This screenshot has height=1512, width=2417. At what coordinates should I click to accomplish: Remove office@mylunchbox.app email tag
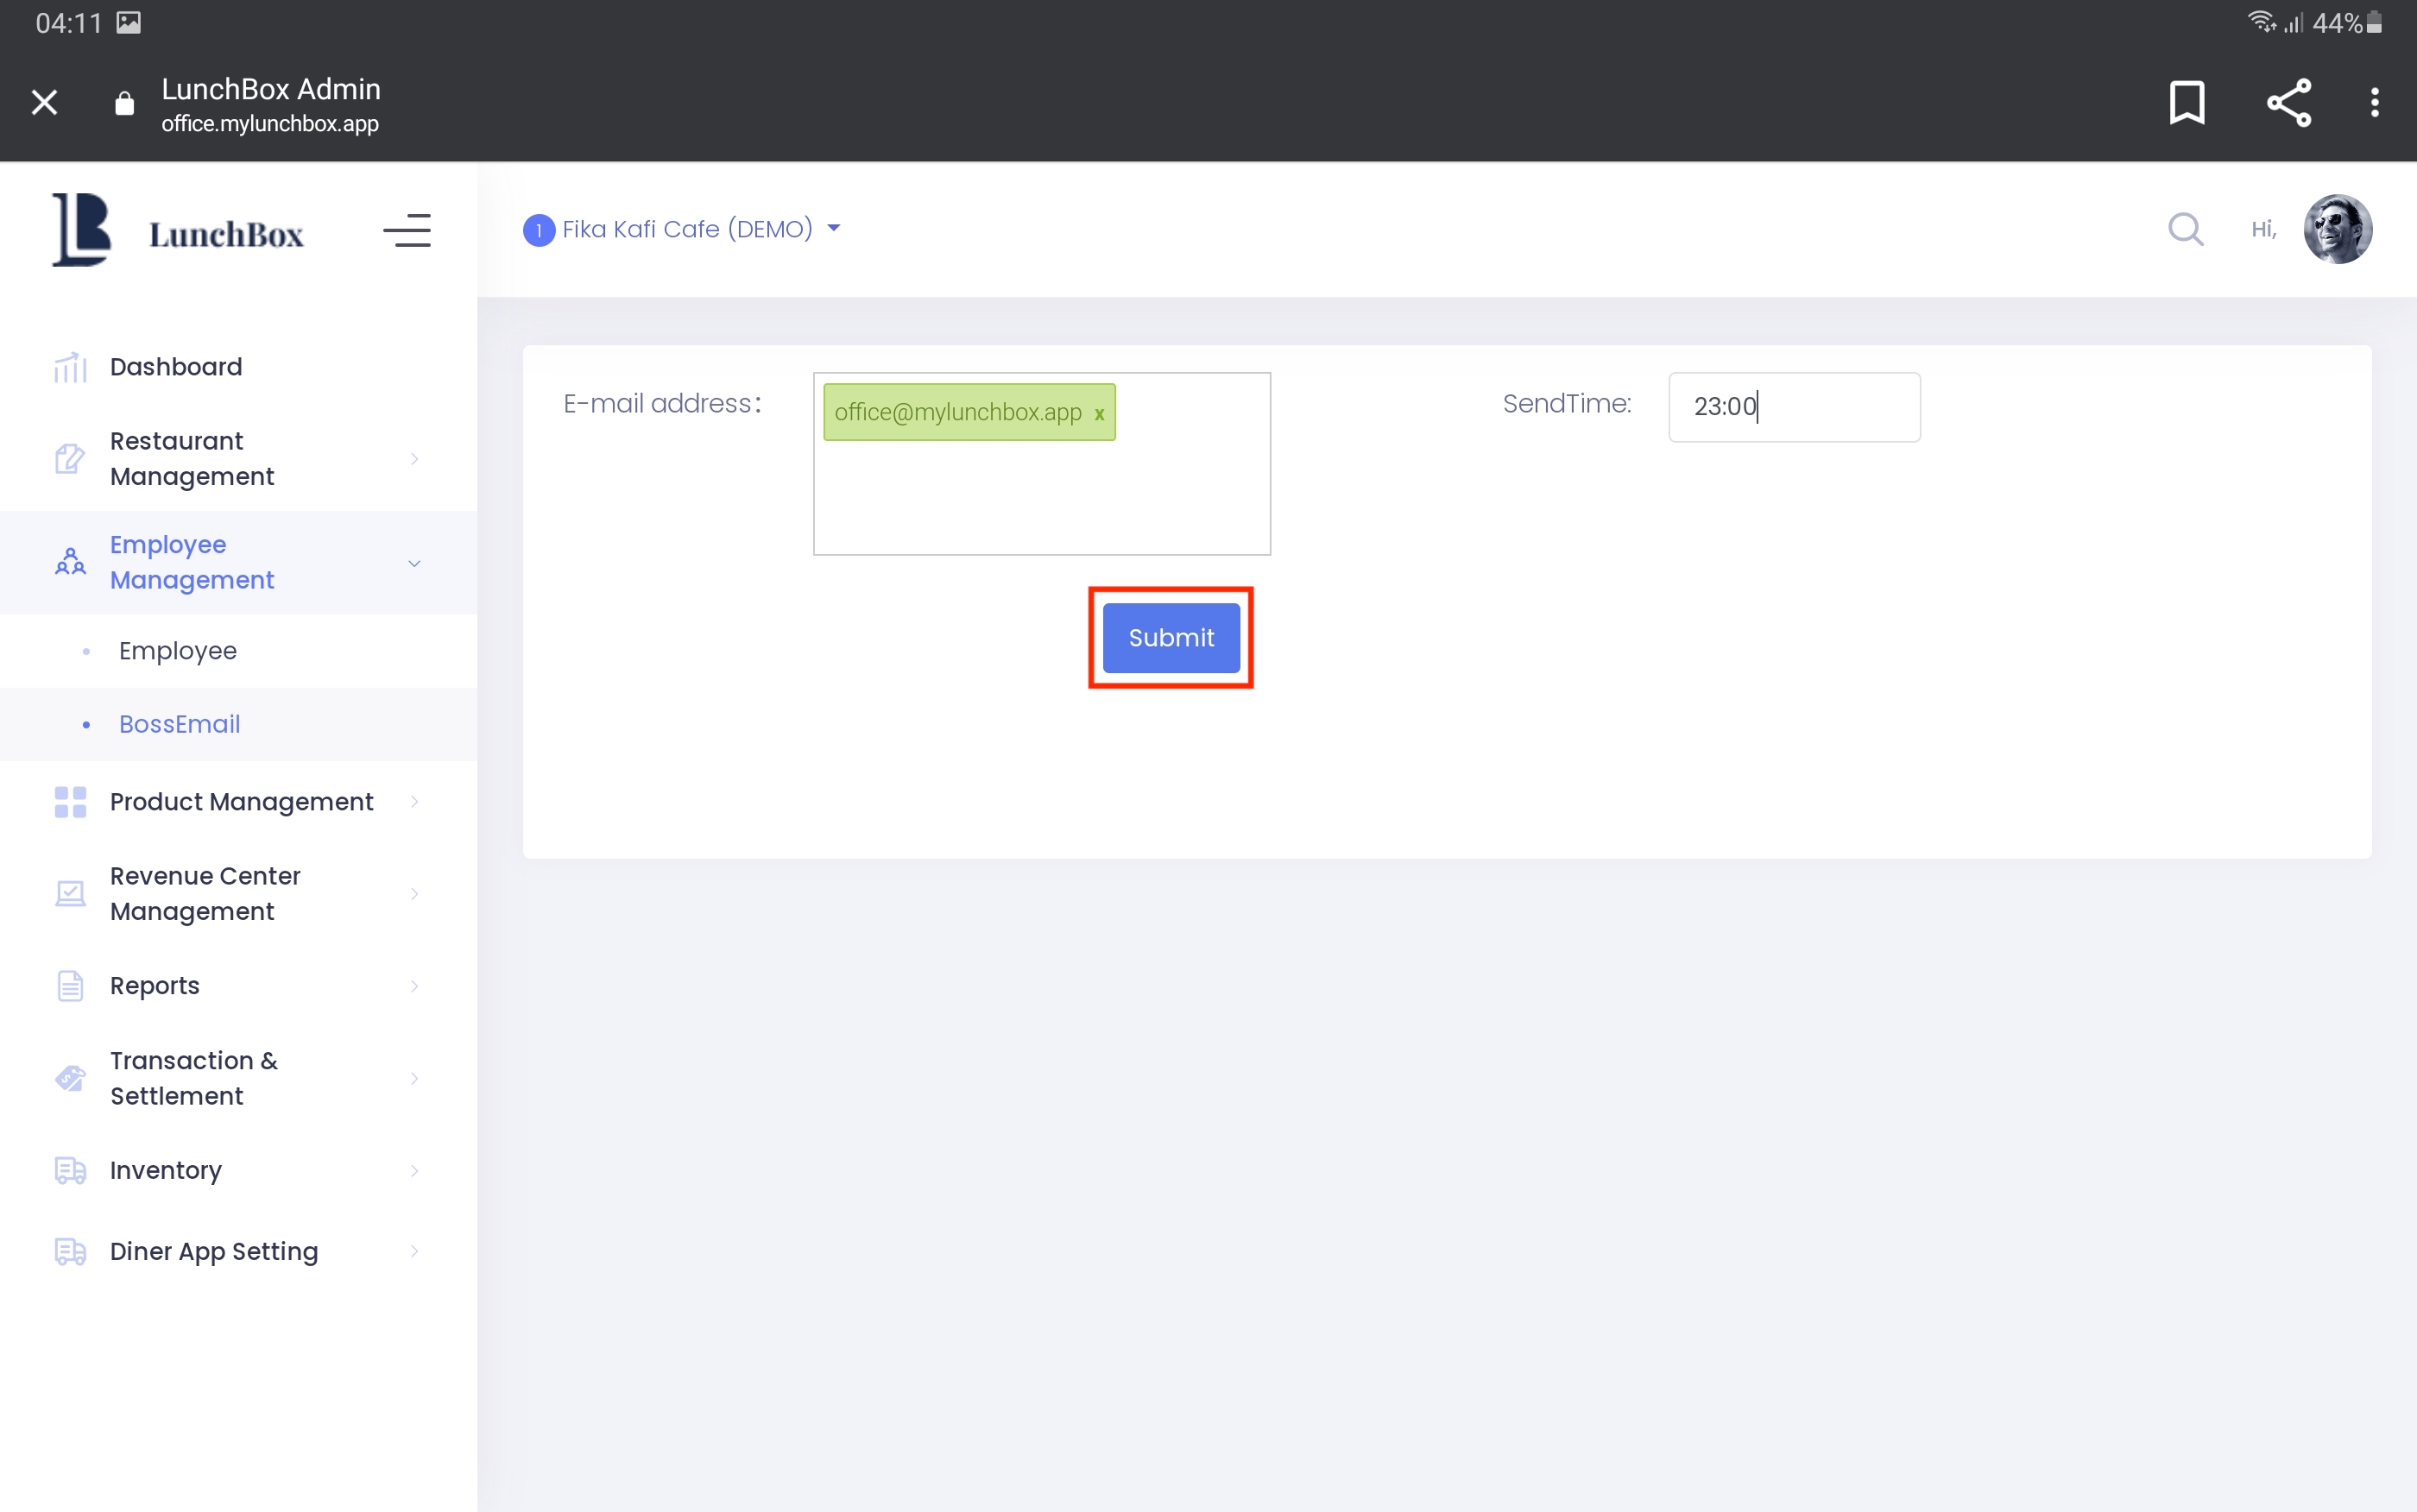coord(1099,414)
